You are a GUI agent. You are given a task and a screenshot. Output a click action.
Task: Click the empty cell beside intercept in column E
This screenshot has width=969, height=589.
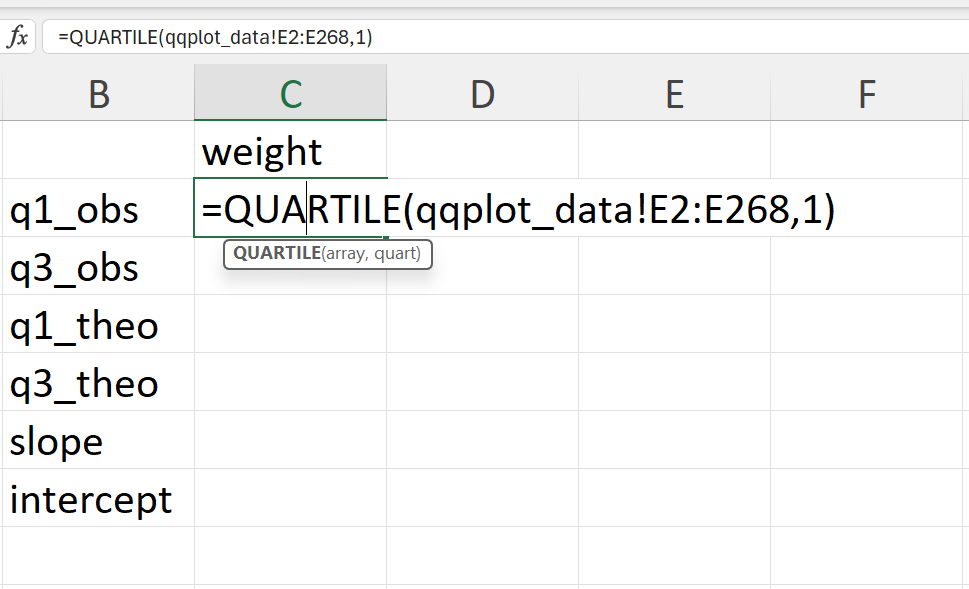pos(674,498)
